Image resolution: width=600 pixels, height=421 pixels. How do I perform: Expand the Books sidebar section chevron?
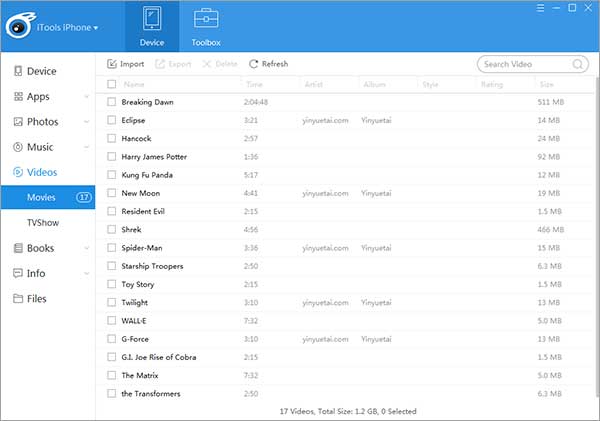(x=85, y=248)
